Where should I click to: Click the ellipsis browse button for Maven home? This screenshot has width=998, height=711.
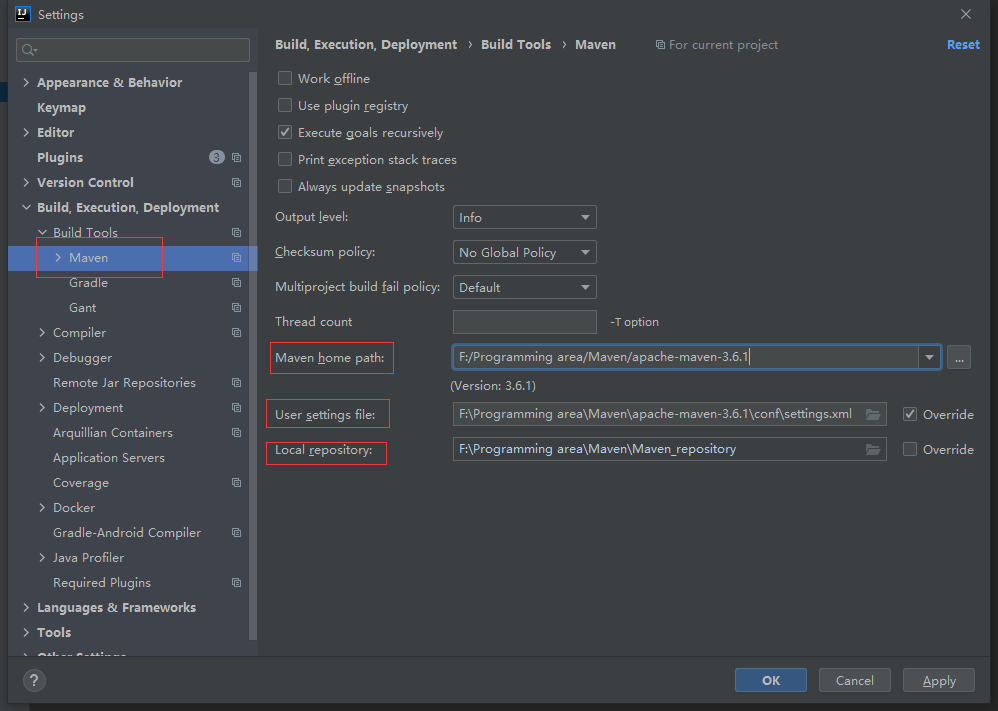[958, 357]
